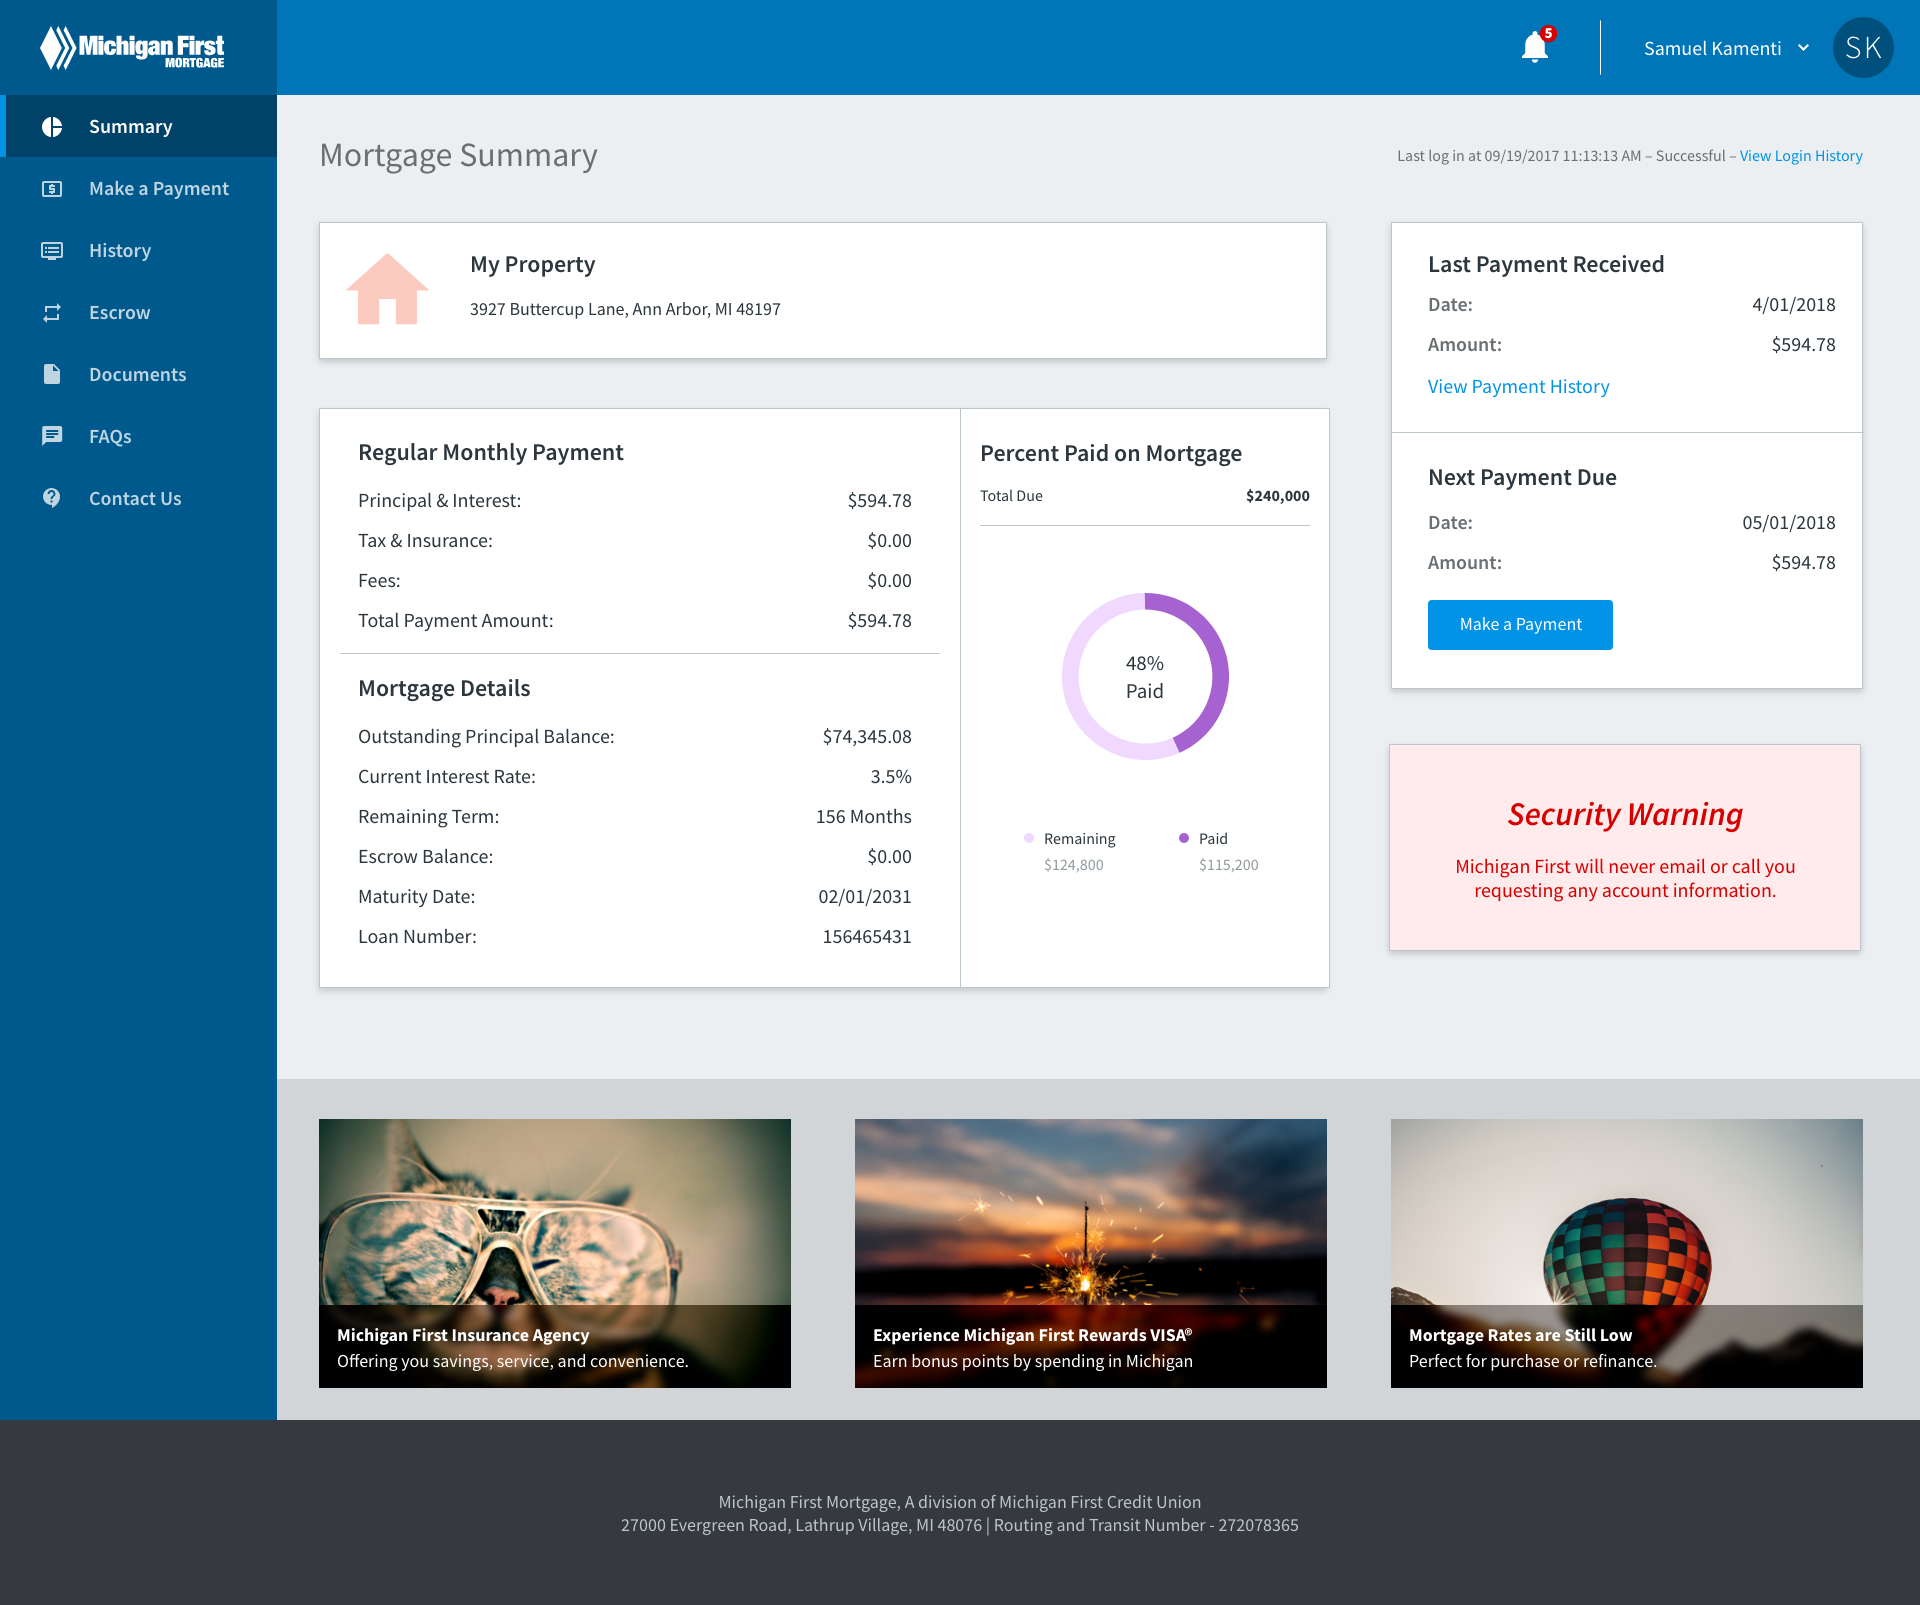Image resolution: width=1920 pixels, height=1605 pixels.
Task: Click the FAQs chat bubble icon
Action: coord(52,436)
